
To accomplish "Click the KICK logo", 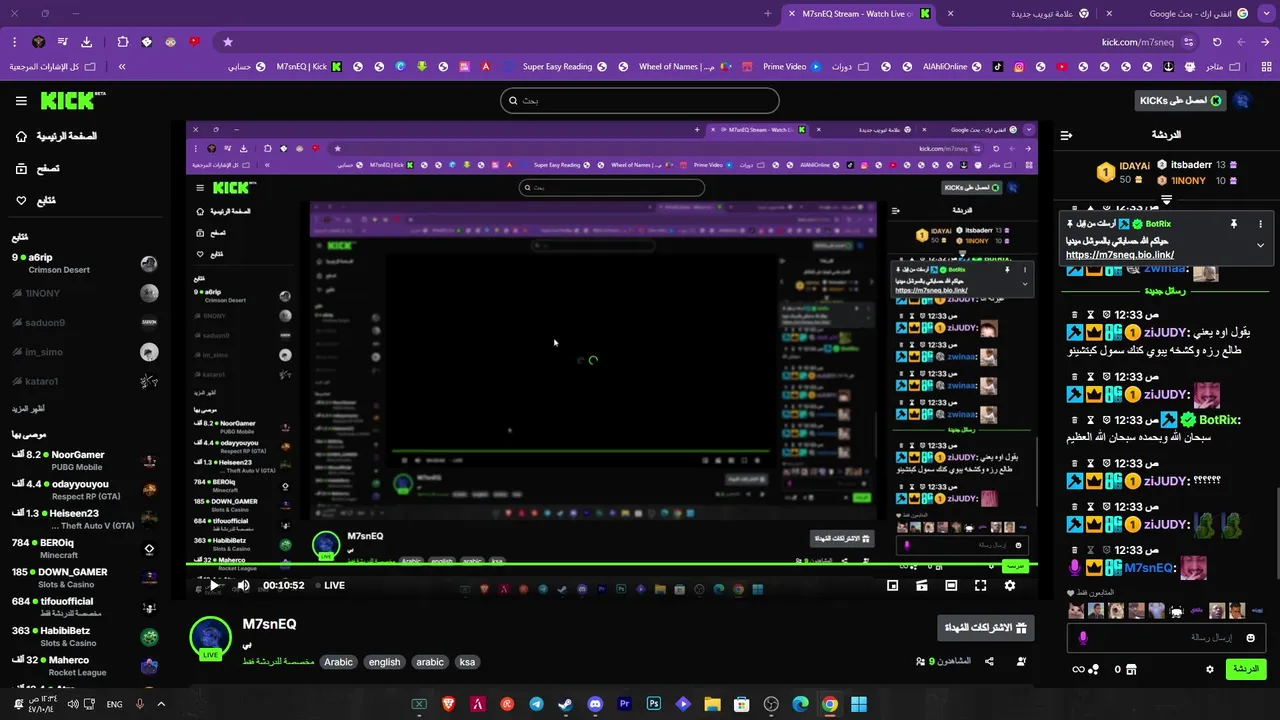I will point(72,100).
